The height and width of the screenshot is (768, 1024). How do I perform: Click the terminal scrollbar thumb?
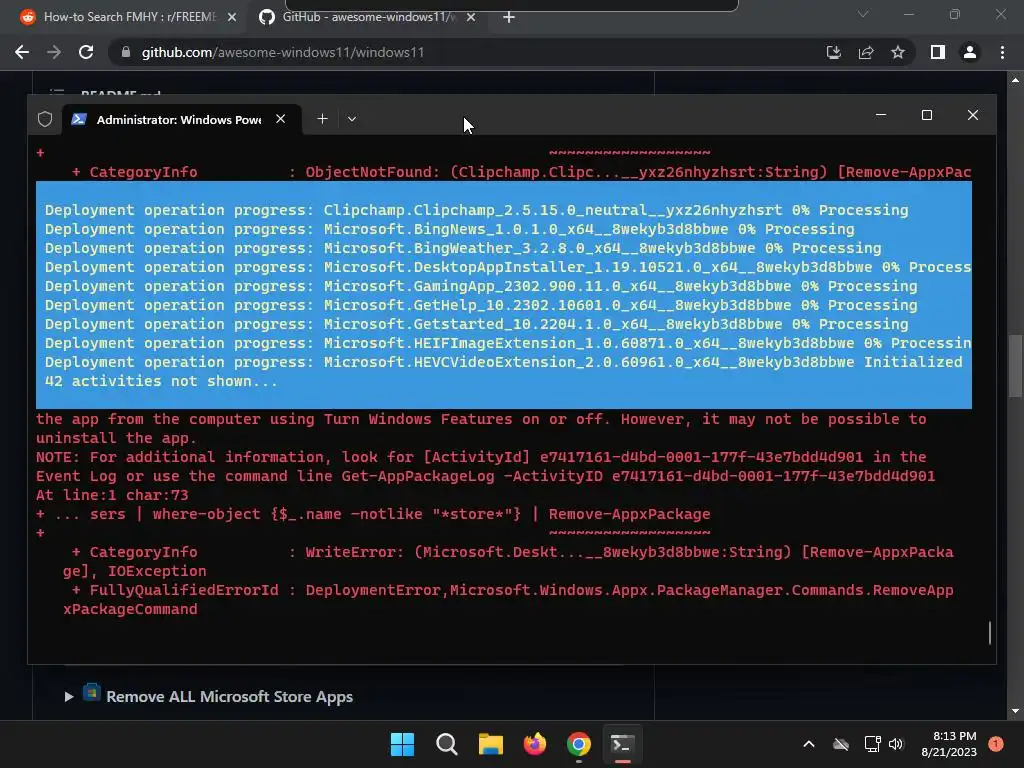(x=990, y=633)
